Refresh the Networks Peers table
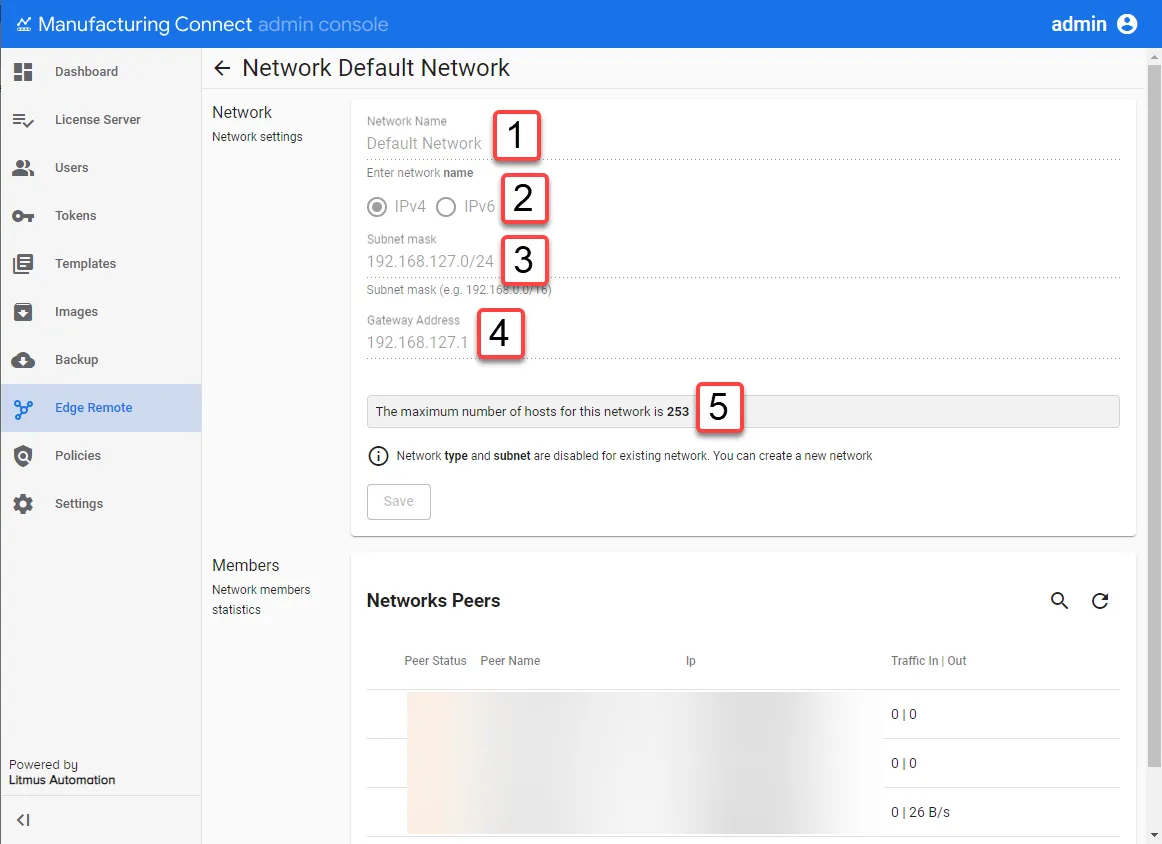This screenshot has width=1162, height=844. coord(1100,601)
